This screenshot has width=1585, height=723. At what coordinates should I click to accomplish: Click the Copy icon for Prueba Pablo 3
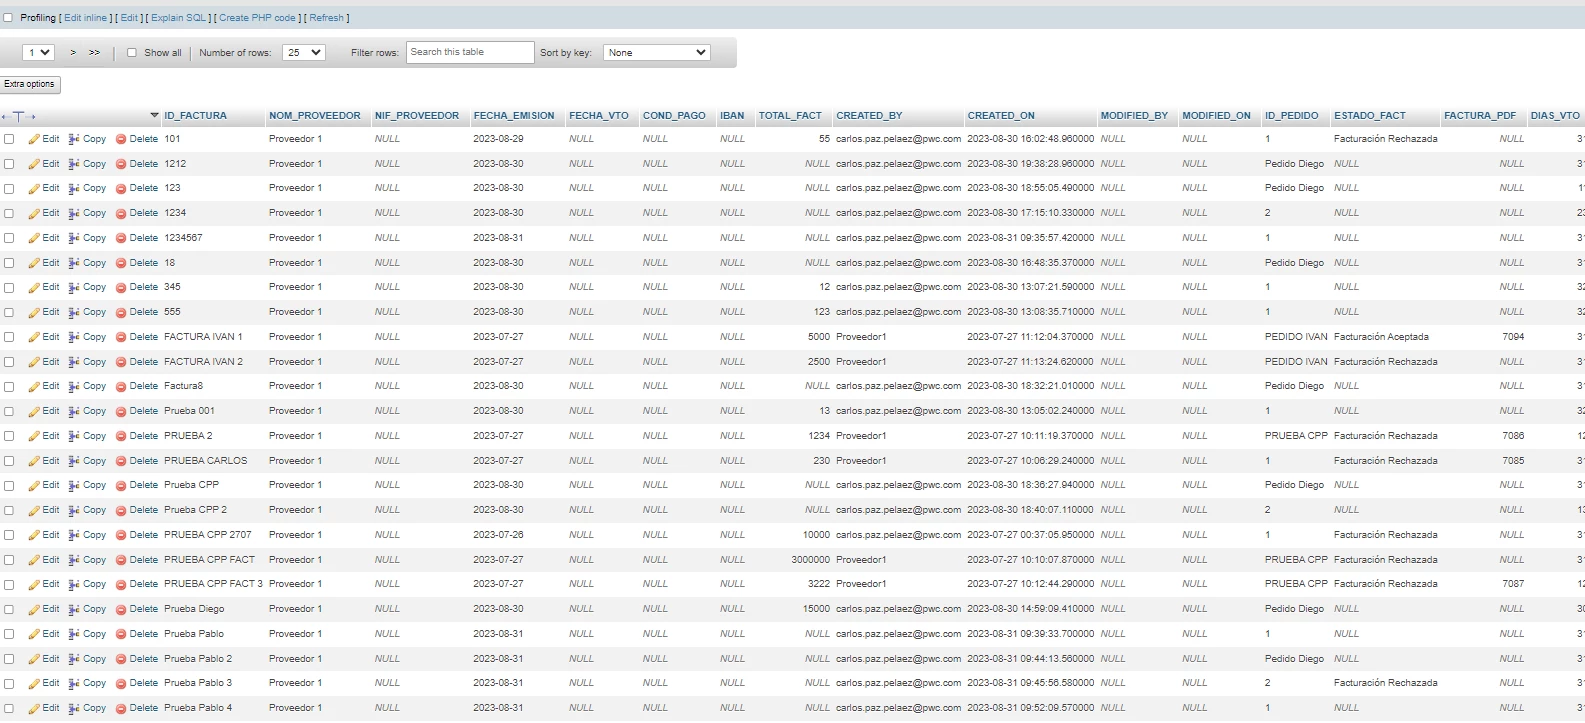pyautogui.click(x=74, y=683)
